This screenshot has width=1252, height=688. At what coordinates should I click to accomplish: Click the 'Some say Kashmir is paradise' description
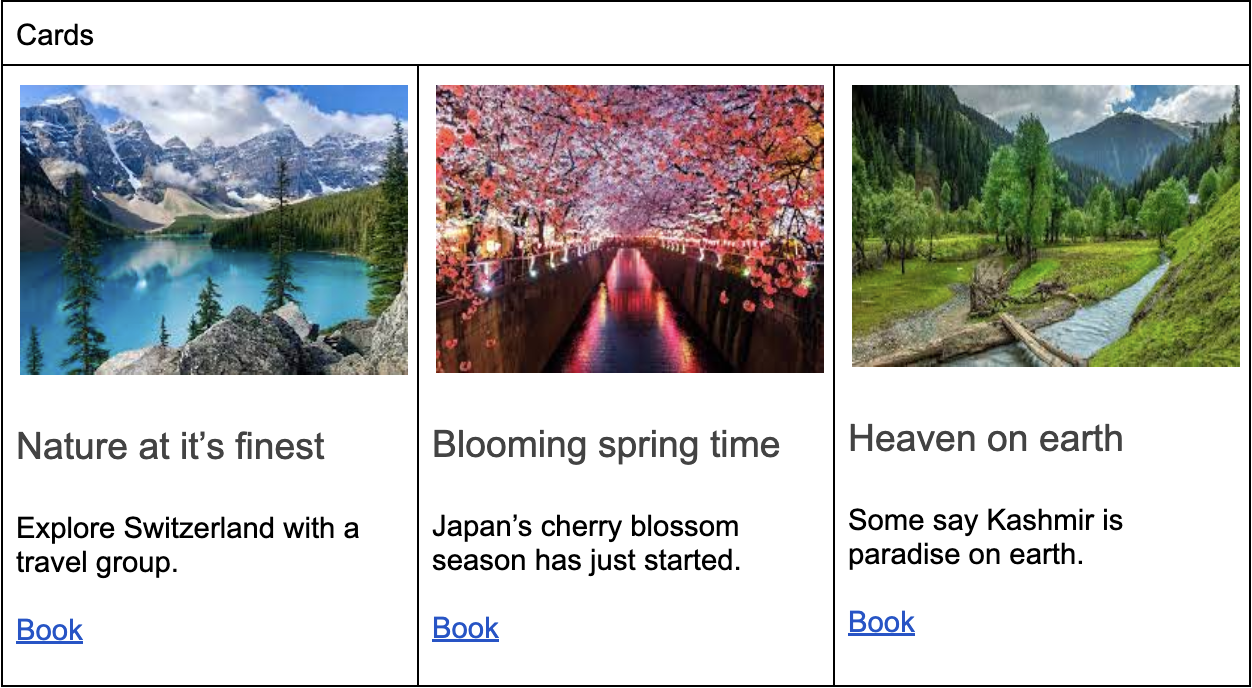(985, 537)
